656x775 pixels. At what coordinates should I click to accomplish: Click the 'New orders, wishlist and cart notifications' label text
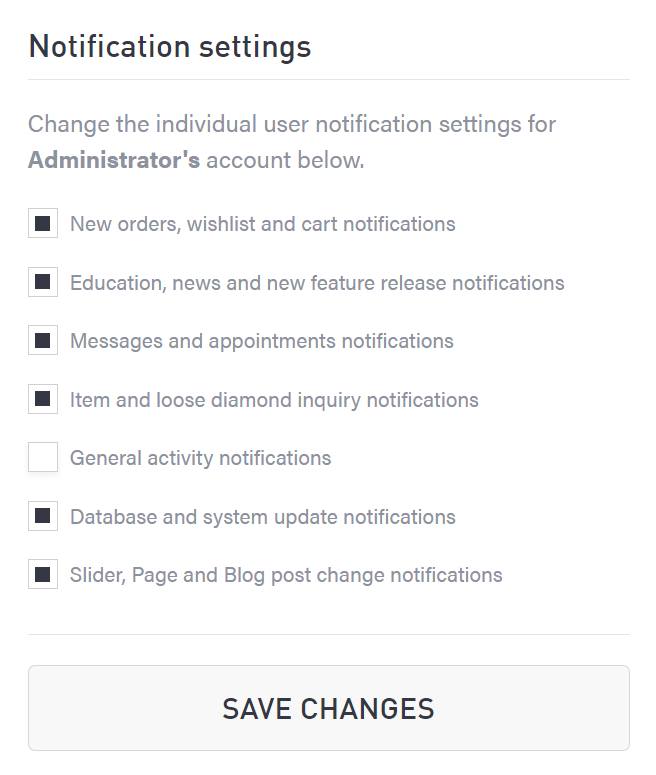(x=262, y=224)
